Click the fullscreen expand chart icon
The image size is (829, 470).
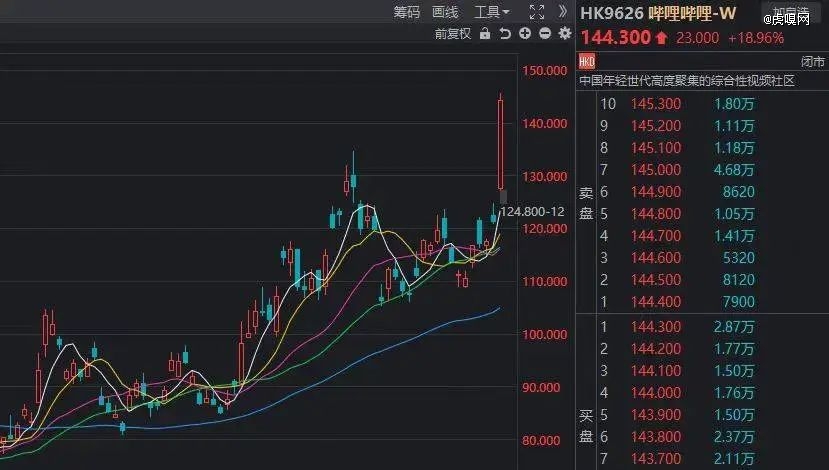536,12
